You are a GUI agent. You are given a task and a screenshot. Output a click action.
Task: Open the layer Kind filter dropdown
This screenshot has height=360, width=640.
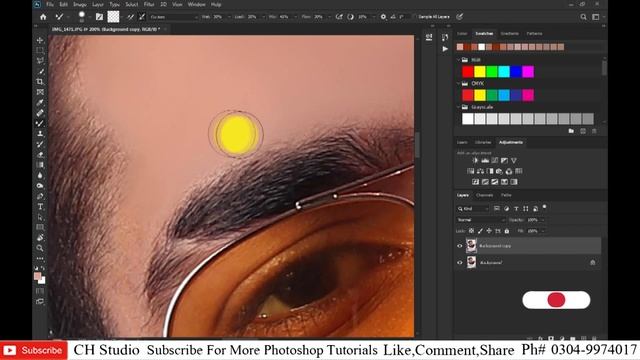[473, 209]
